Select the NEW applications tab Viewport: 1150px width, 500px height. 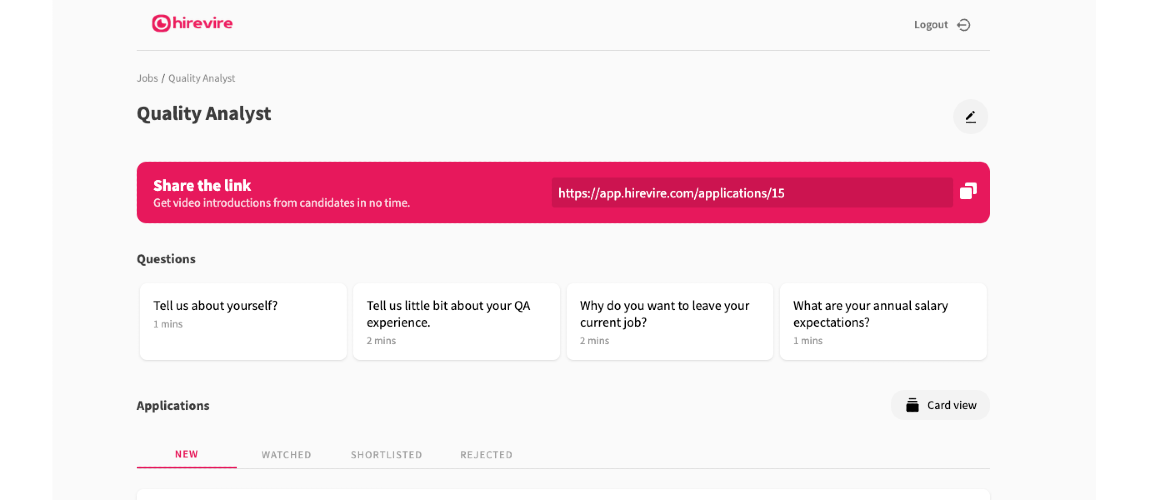(186, 455)
